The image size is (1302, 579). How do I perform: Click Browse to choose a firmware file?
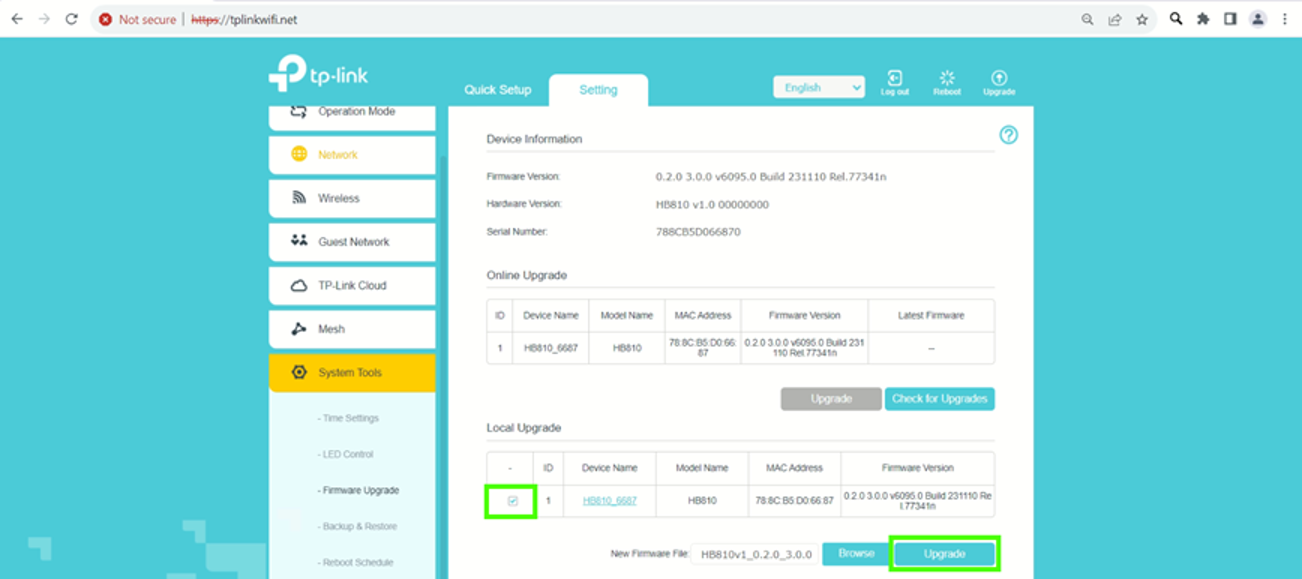(856, 554)
